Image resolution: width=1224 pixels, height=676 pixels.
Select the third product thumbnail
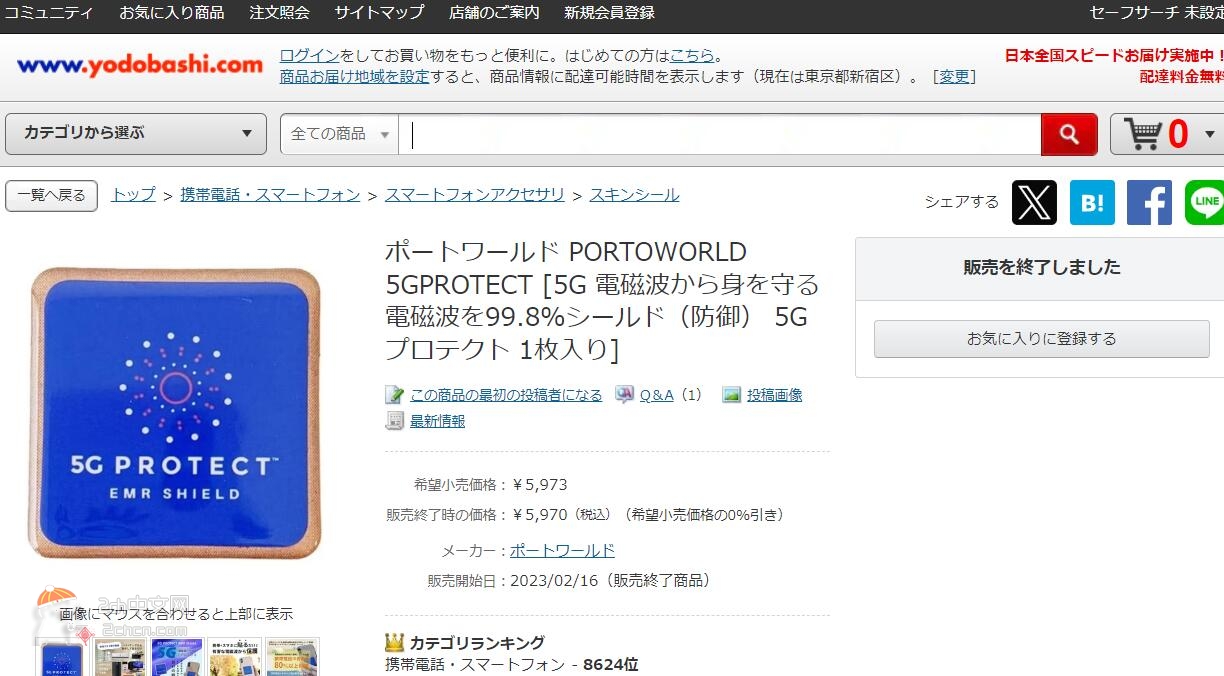177,657
